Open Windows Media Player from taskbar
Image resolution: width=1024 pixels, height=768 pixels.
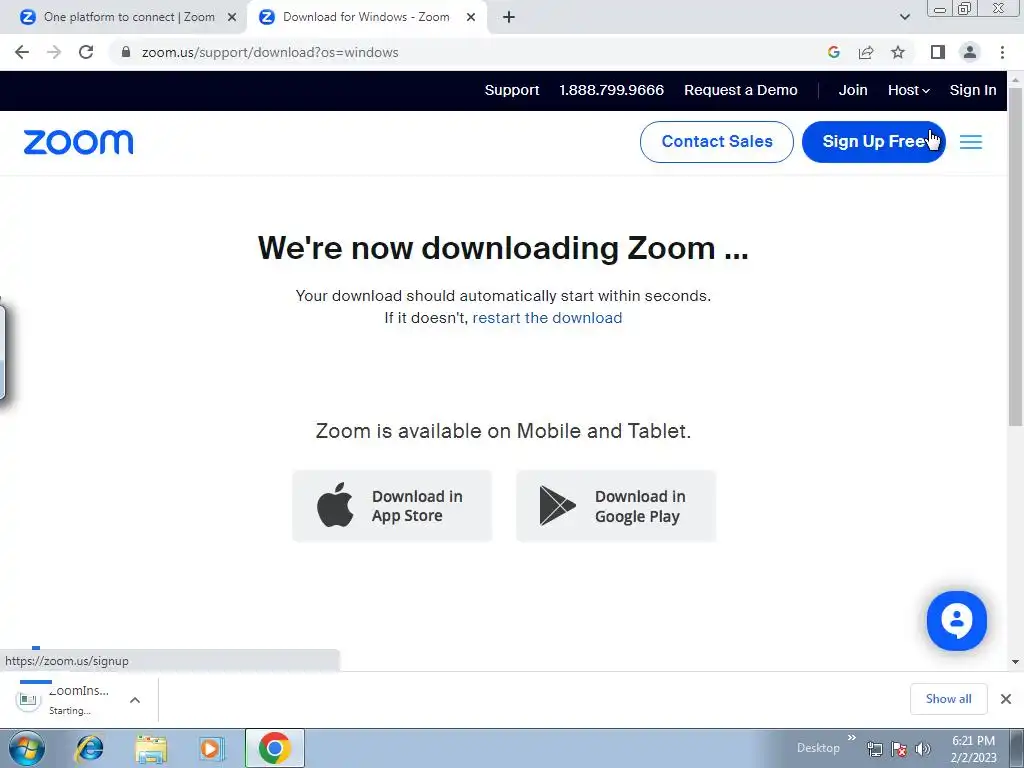(212, 748)
